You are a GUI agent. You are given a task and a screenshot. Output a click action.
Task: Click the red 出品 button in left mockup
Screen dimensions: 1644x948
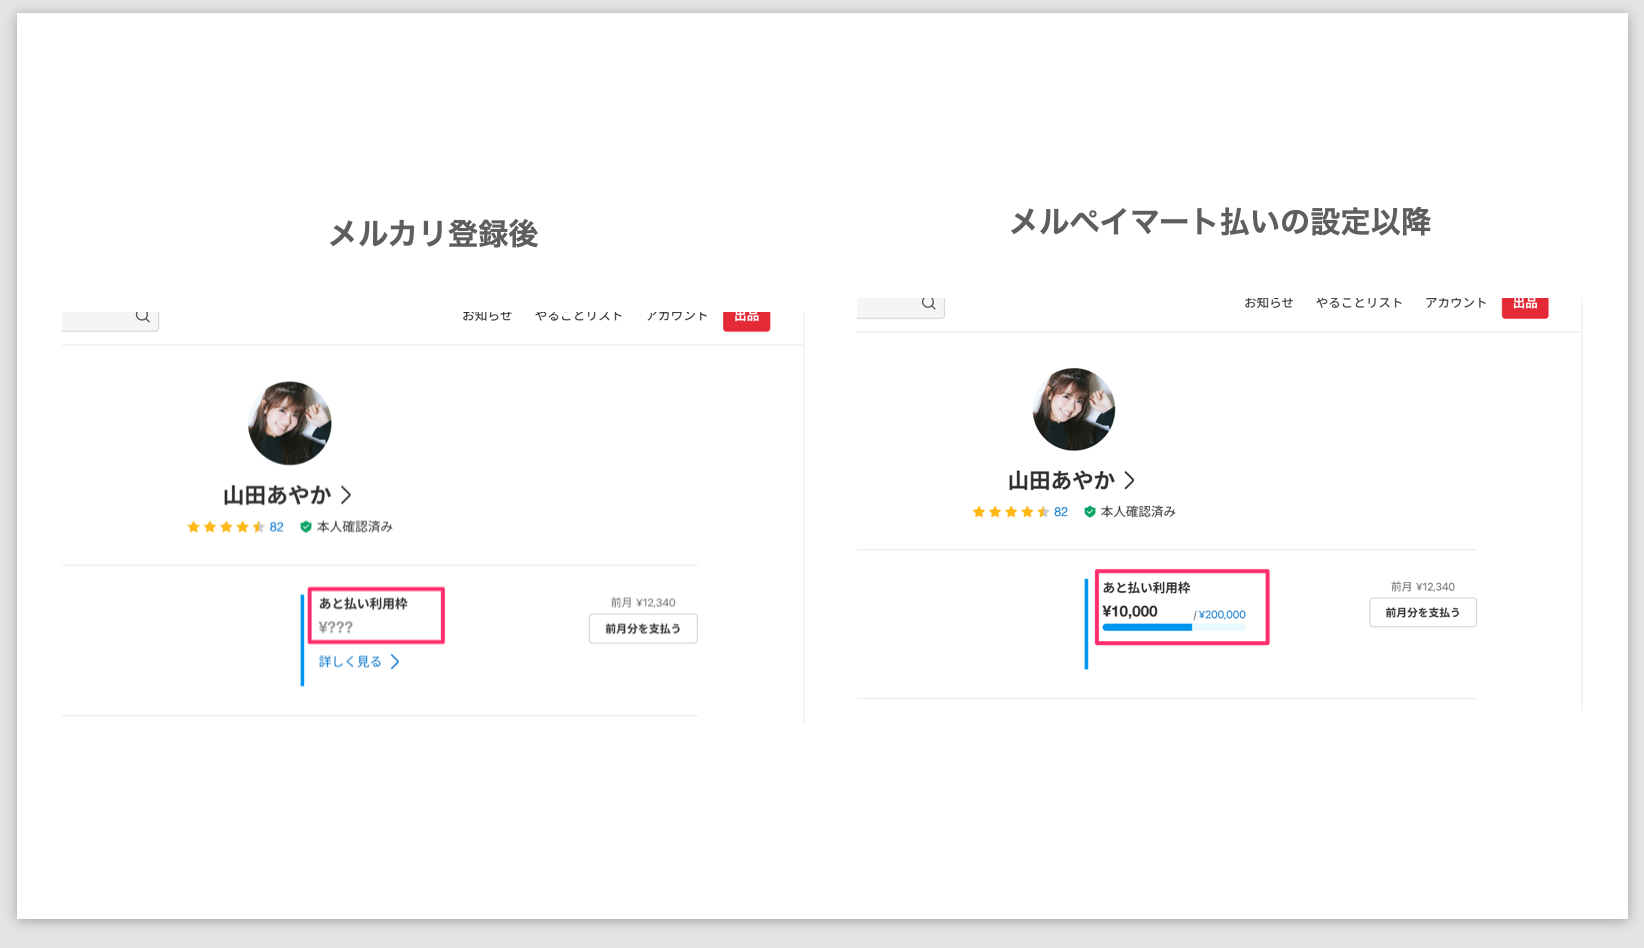tap(746, 320)
